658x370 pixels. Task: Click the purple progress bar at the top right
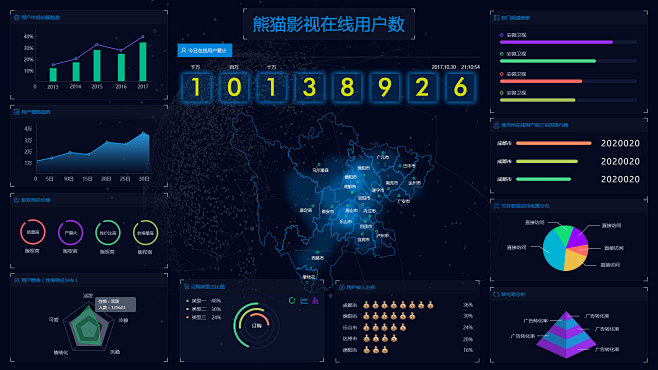coord(556,42)
